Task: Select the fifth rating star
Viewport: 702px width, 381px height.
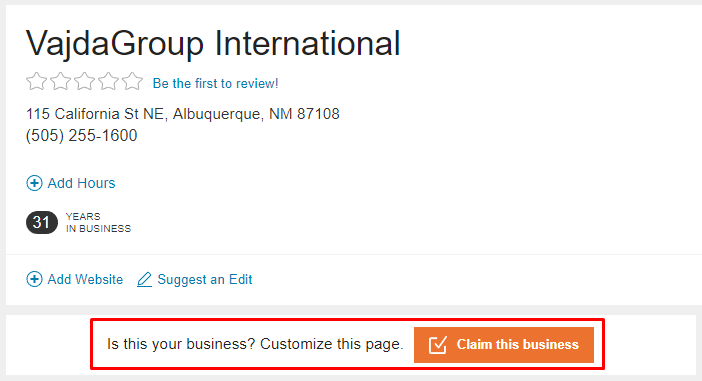Action: click(133, 81)
